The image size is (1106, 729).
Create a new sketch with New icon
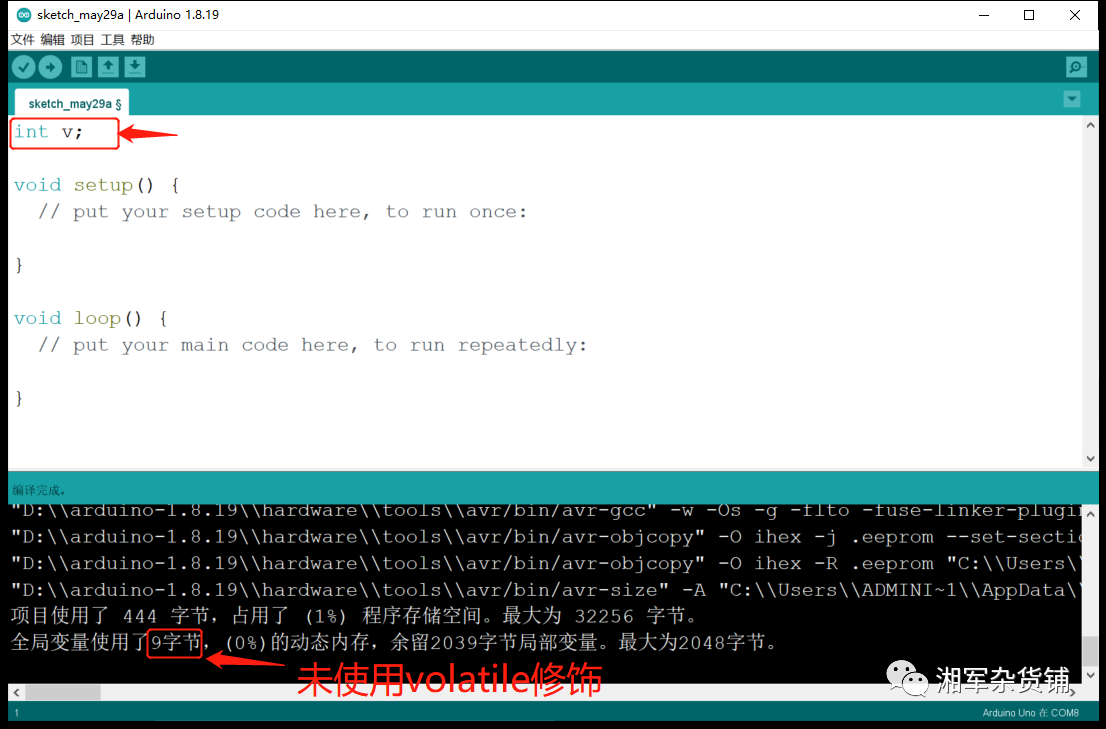pos(81,67)
